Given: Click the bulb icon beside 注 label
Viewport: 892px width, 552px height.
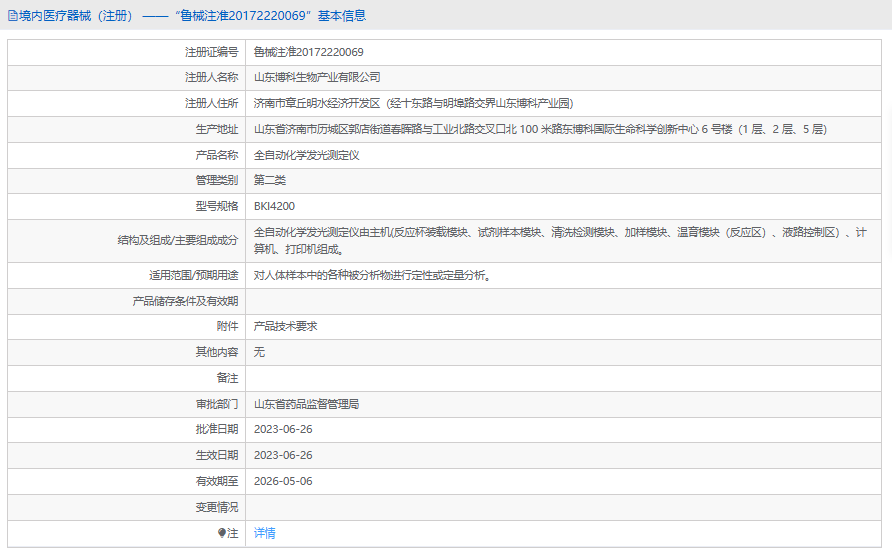Looking at the screenshot, I should [222, 533].
